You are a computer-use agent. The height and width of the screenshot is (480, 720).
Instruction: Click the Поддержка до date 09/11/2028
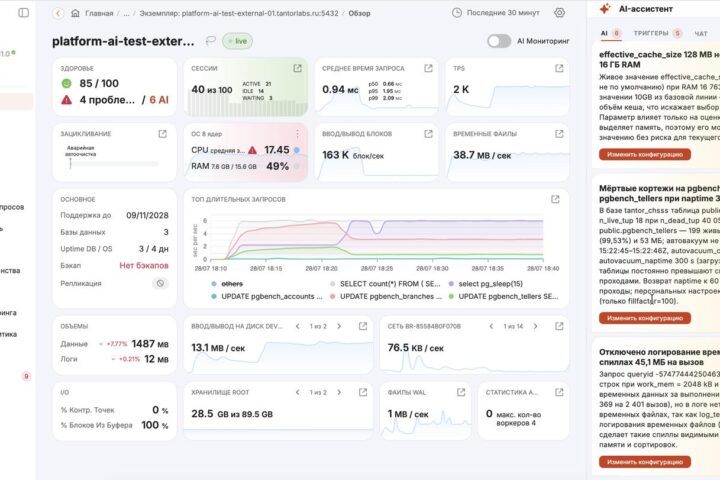pos(147,215)
